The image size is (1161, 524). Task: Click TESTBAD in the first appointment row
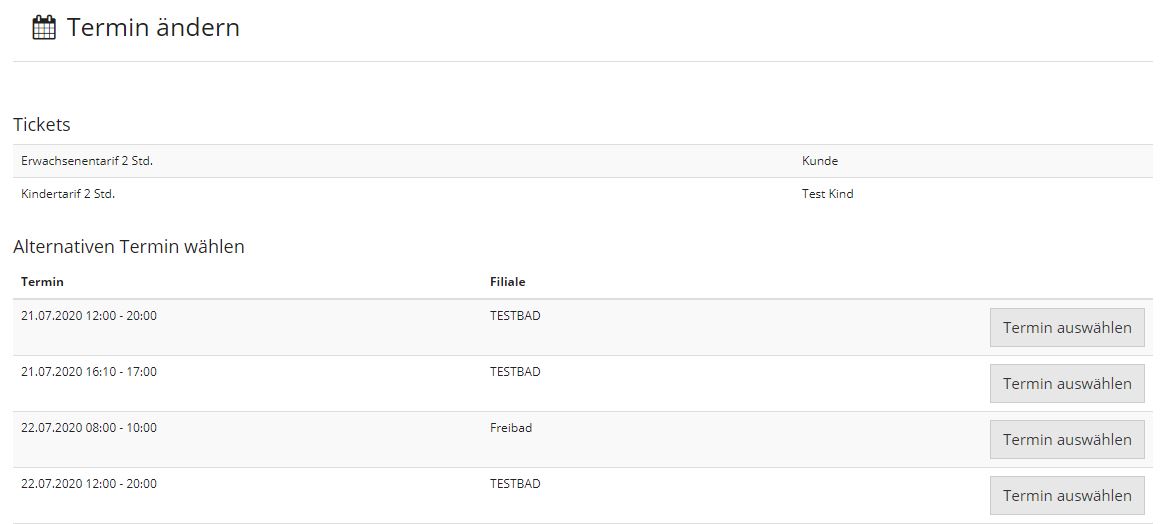(515, 315)
